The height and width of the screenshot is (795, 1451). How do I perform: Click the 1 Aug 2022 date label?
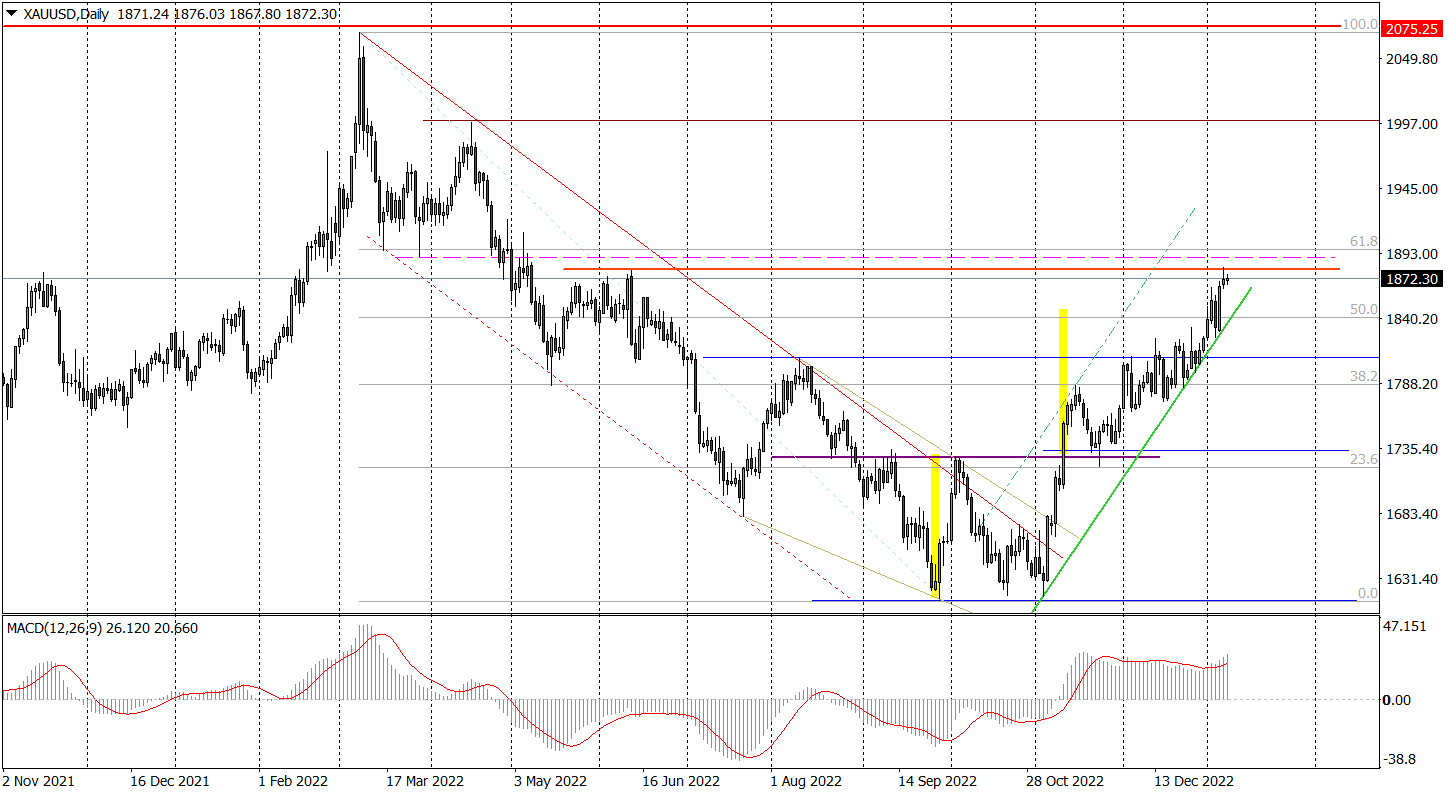click(x=805, y=780)
